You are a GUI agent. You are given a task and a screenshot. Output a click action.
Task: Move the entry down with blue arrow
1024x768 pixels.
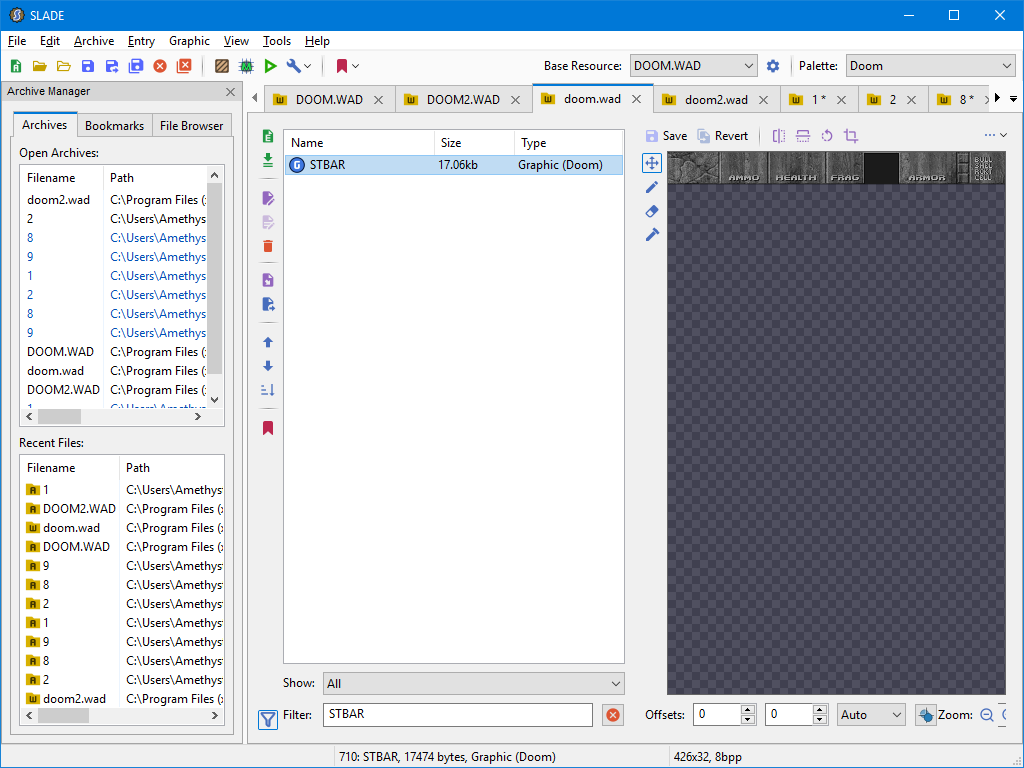(x=268, y=366)
